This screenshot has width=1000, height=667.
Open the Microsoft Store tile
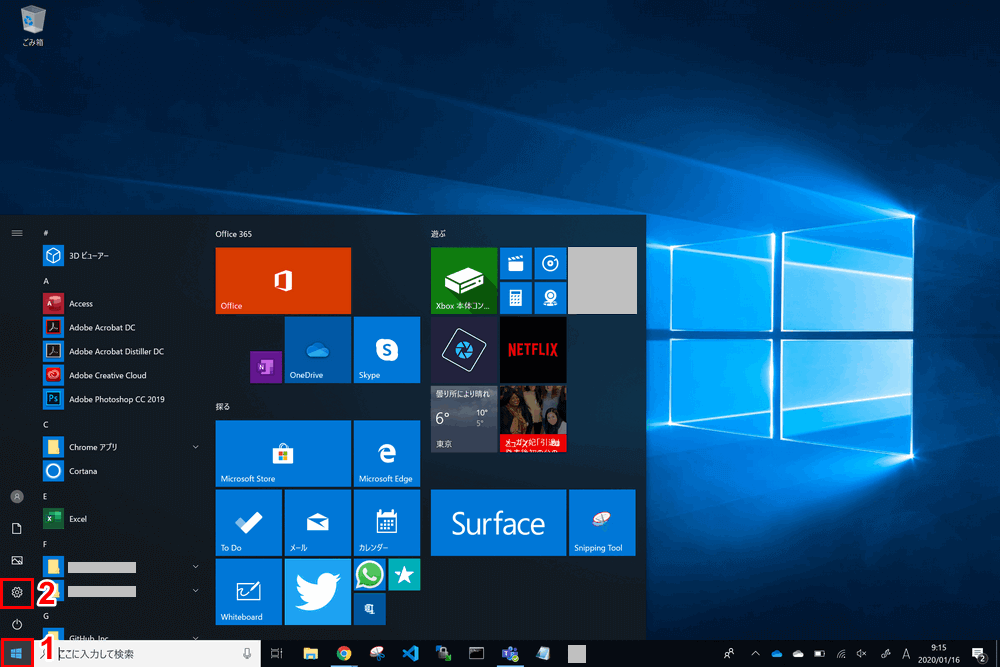point(283,453)
